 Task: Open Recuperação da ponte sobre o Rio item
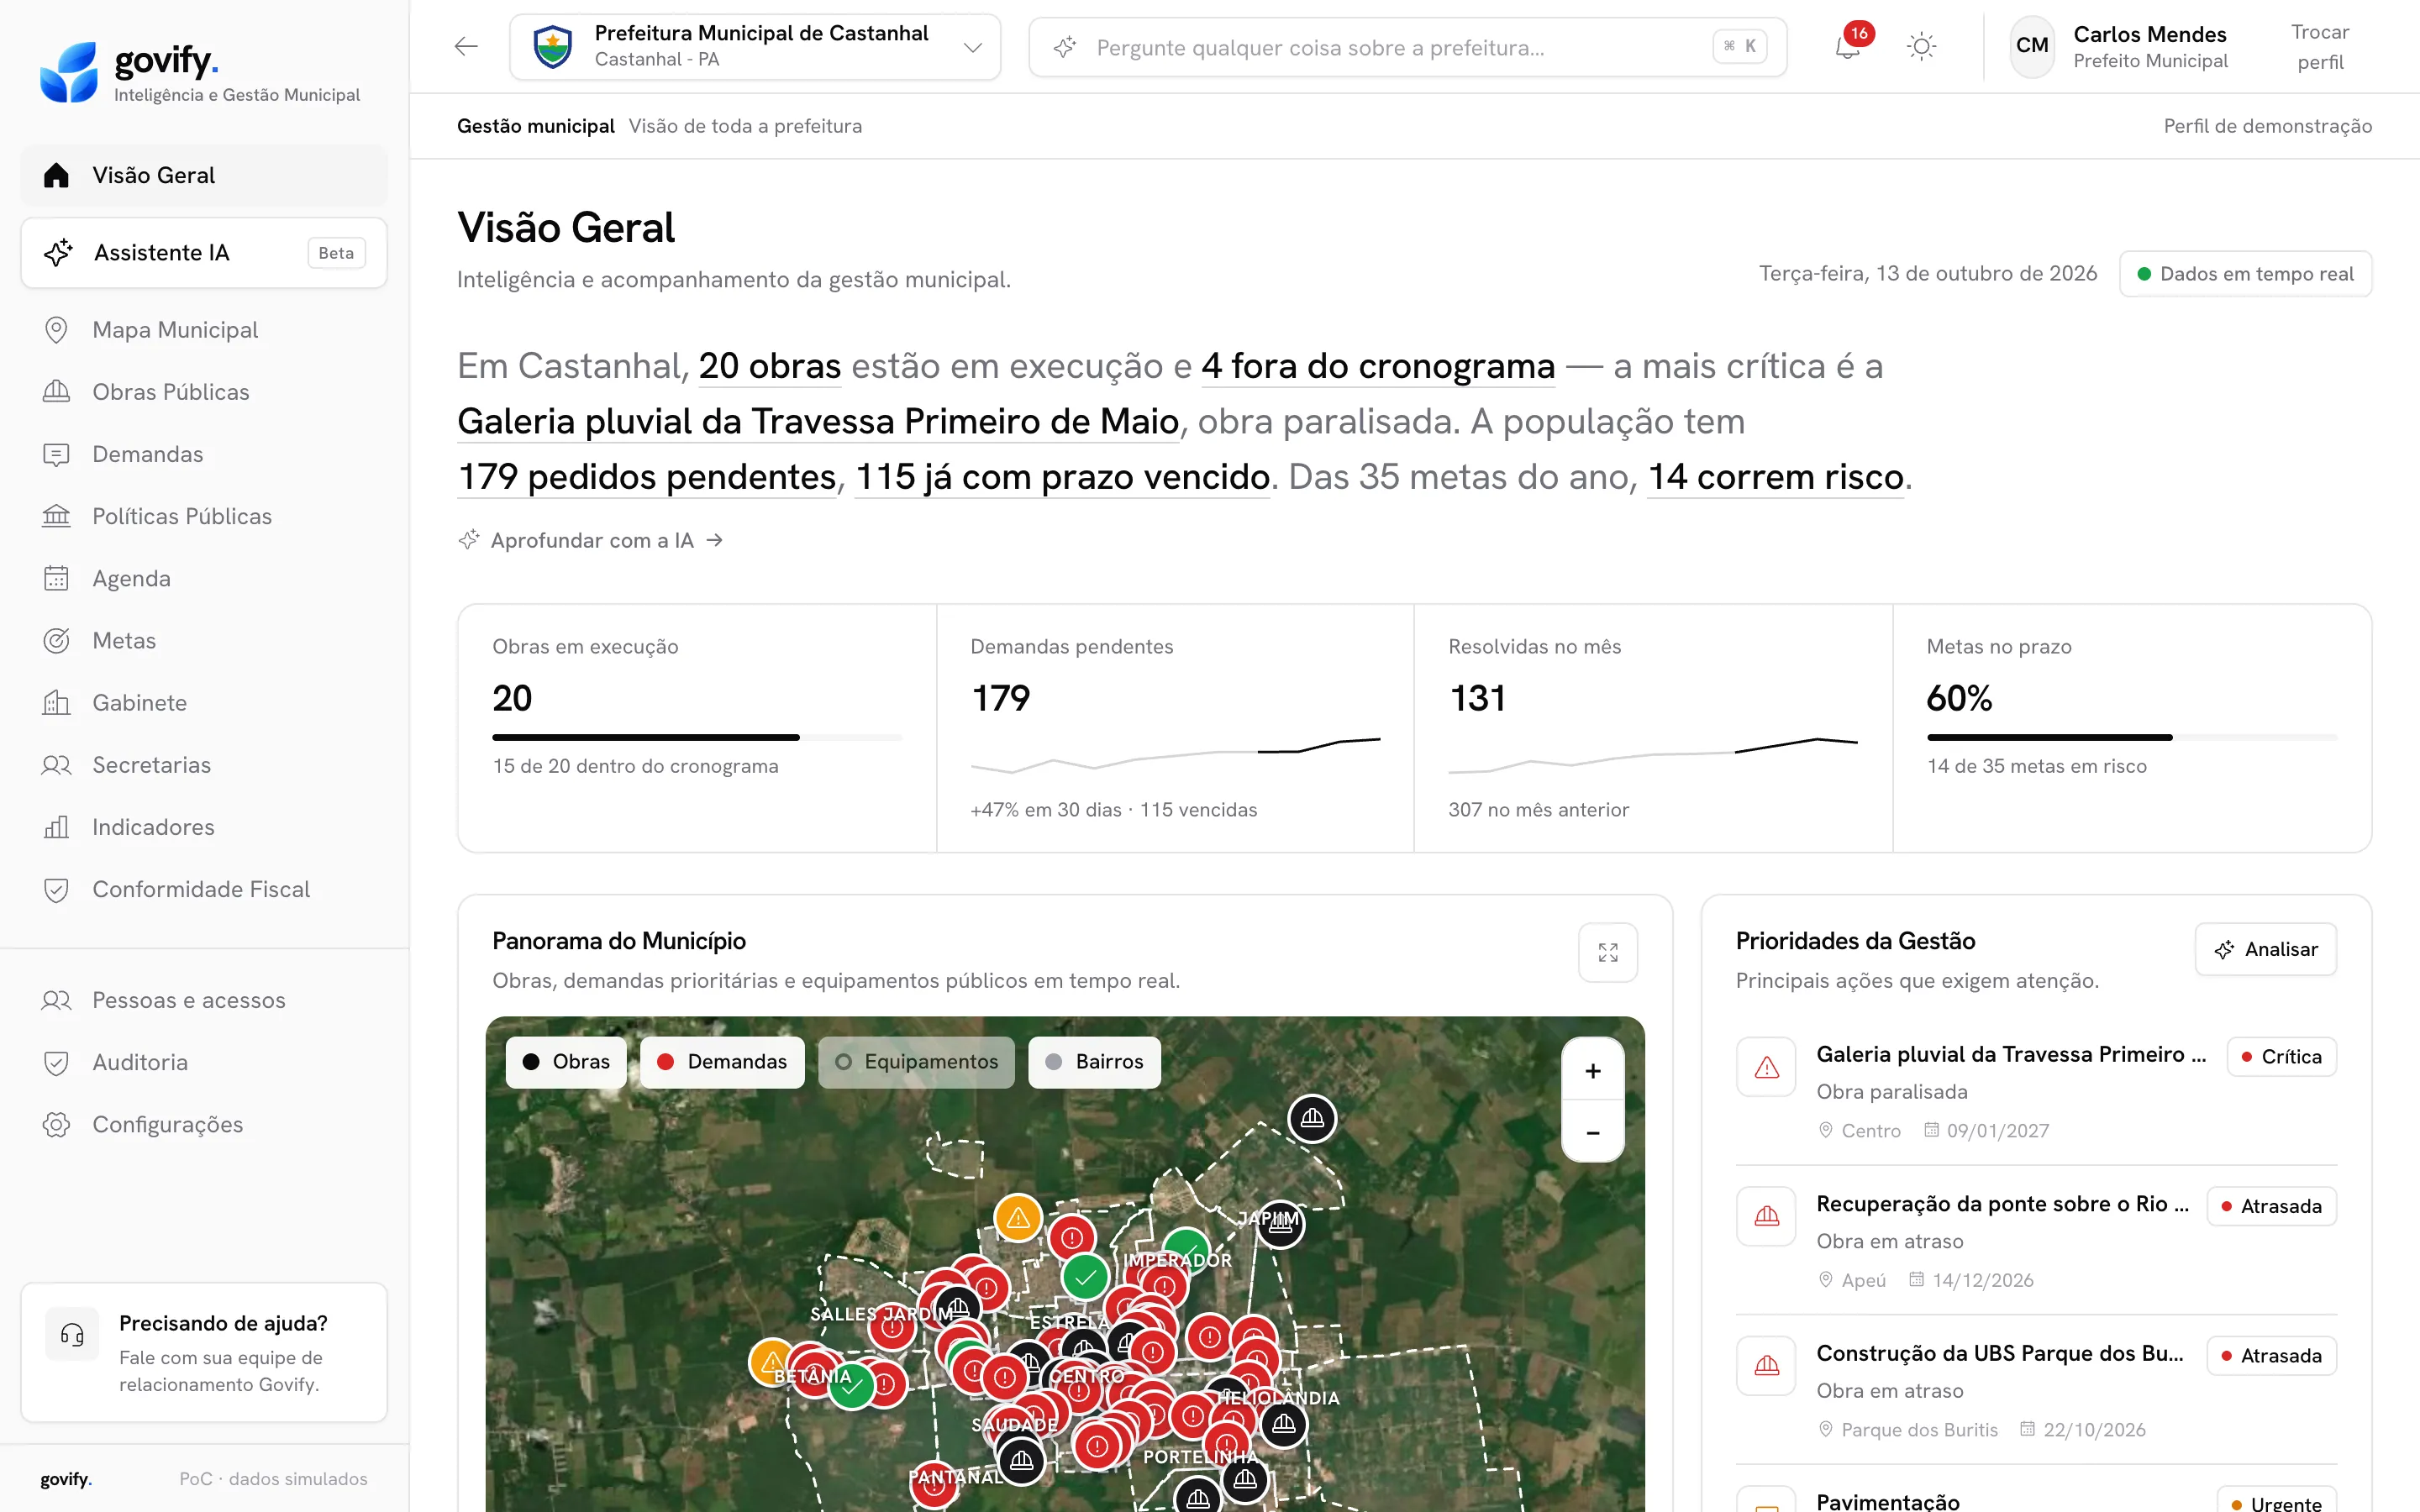pyautogui.click(x=2036, y=1240)
